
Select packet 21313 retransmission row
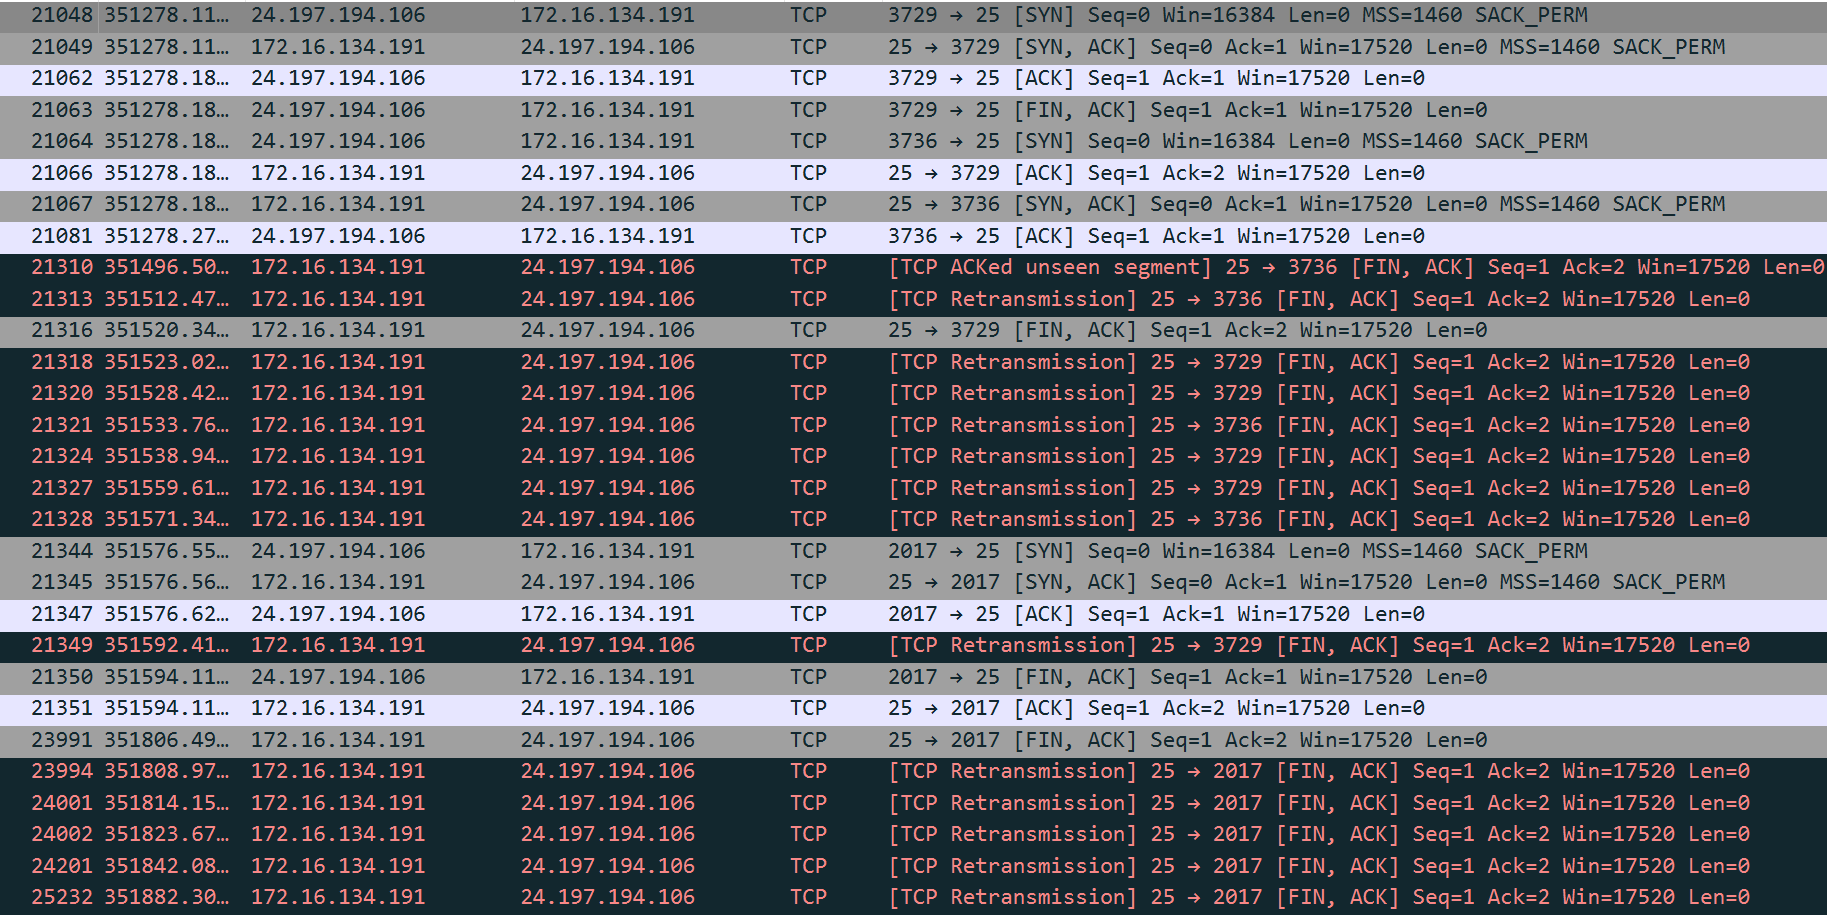point(913,299)
